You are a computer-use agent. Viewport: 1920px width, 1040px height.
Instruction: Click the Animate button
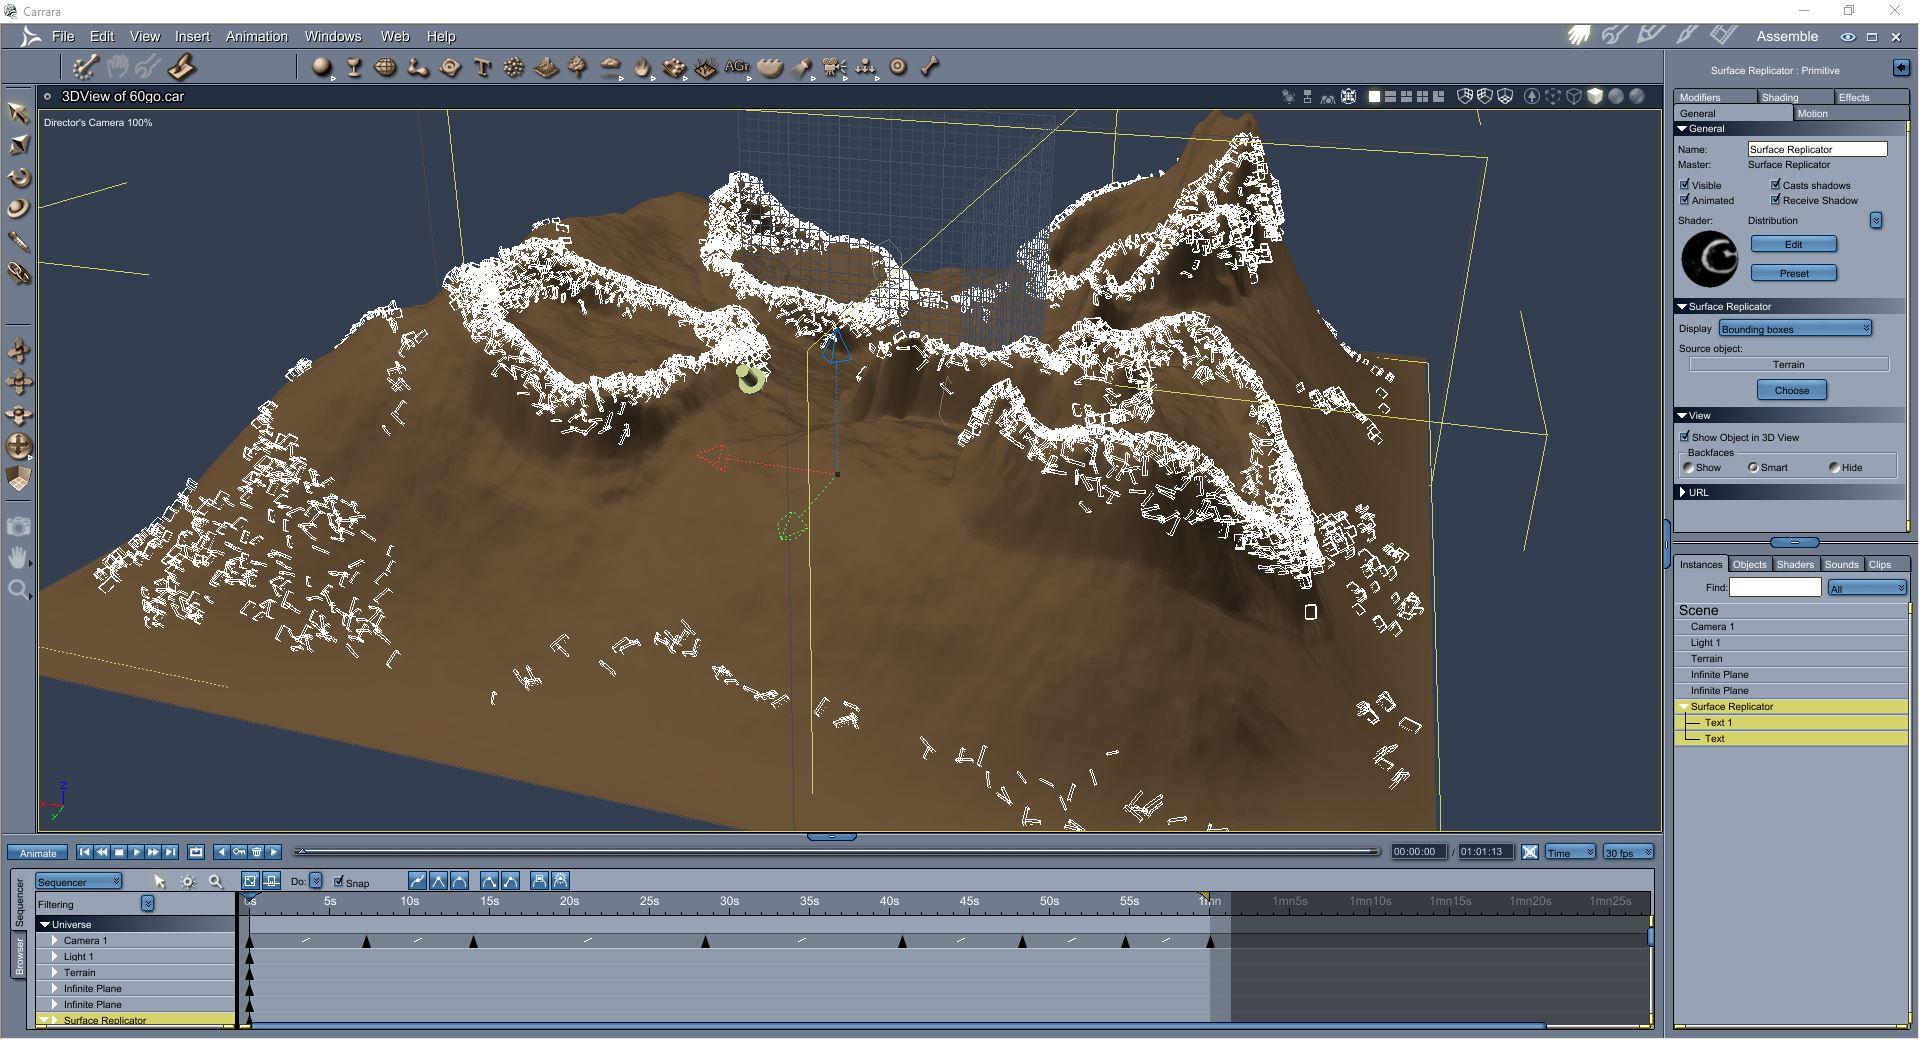(x=38, y=853)
